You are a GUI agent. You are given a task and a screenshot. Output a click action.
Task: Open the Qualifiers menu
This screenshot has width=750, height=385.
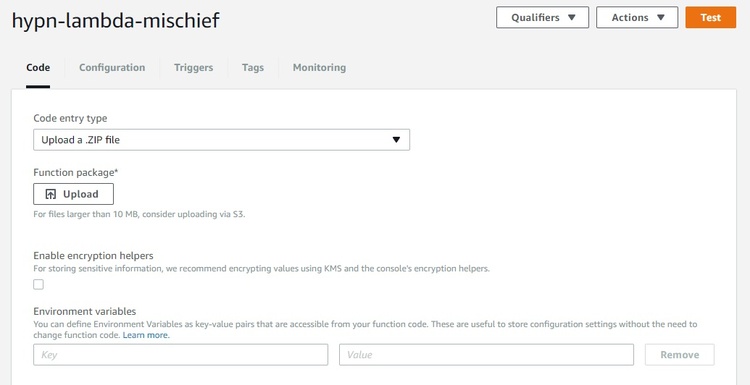point(542,18)
